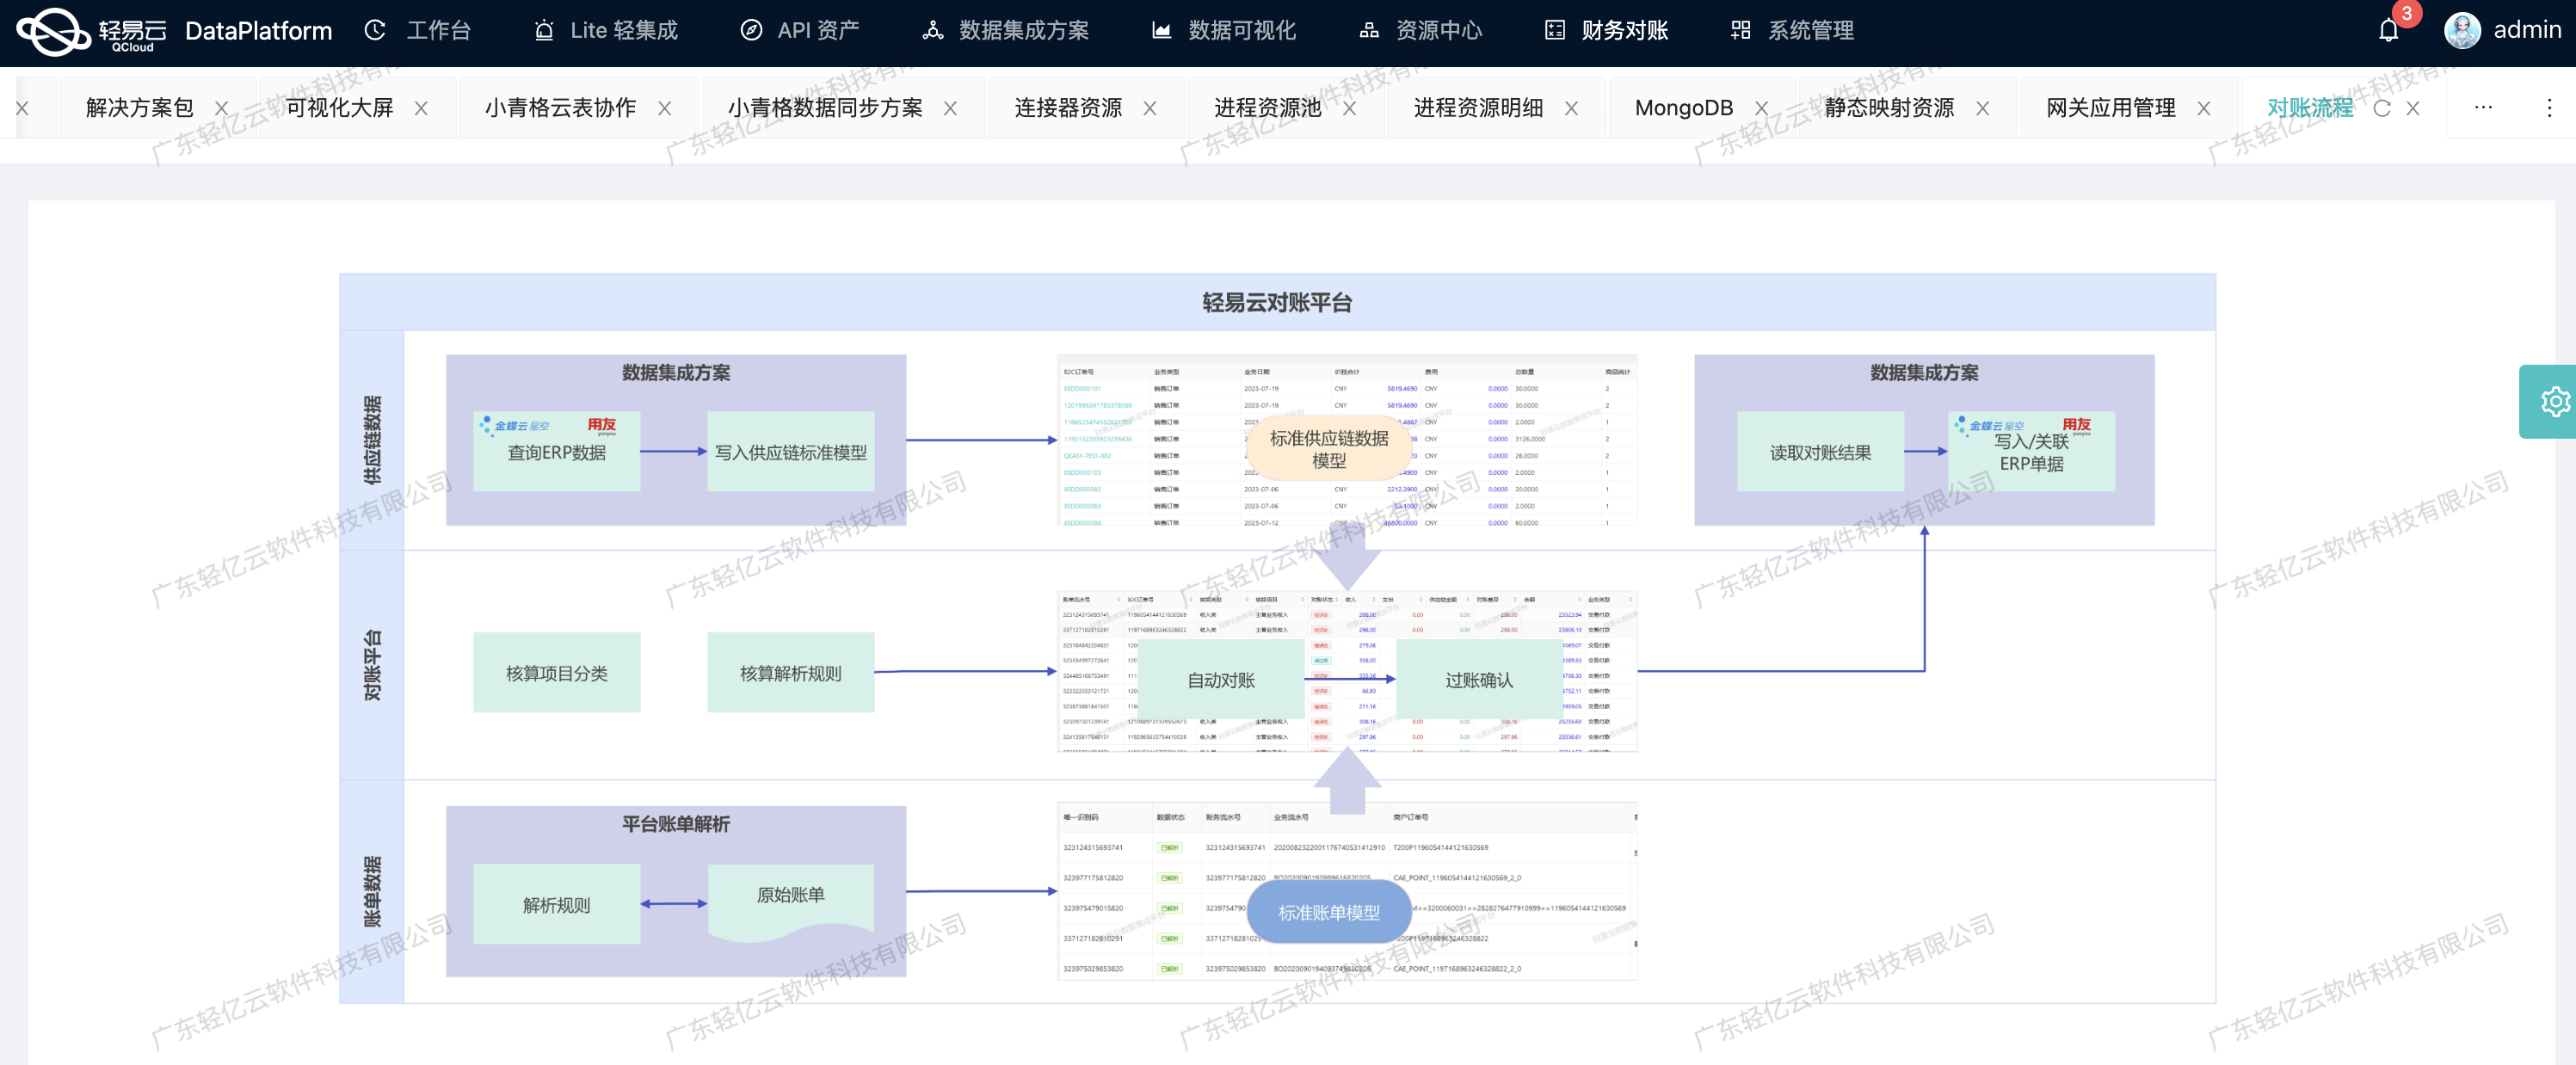Close the 对账流程 tab
The width and height of the screenshot is (2576, 1065).
pos(2412,108)
